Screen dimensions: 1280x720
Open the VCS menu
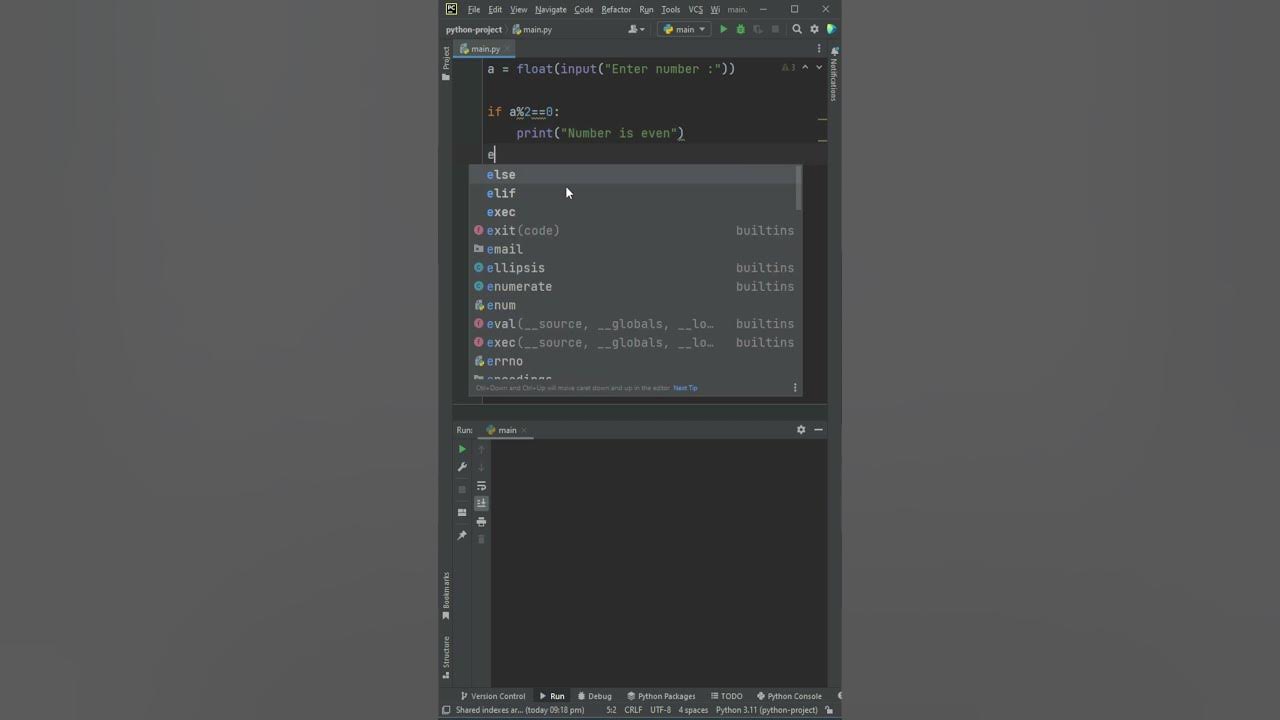click(695, 9)
